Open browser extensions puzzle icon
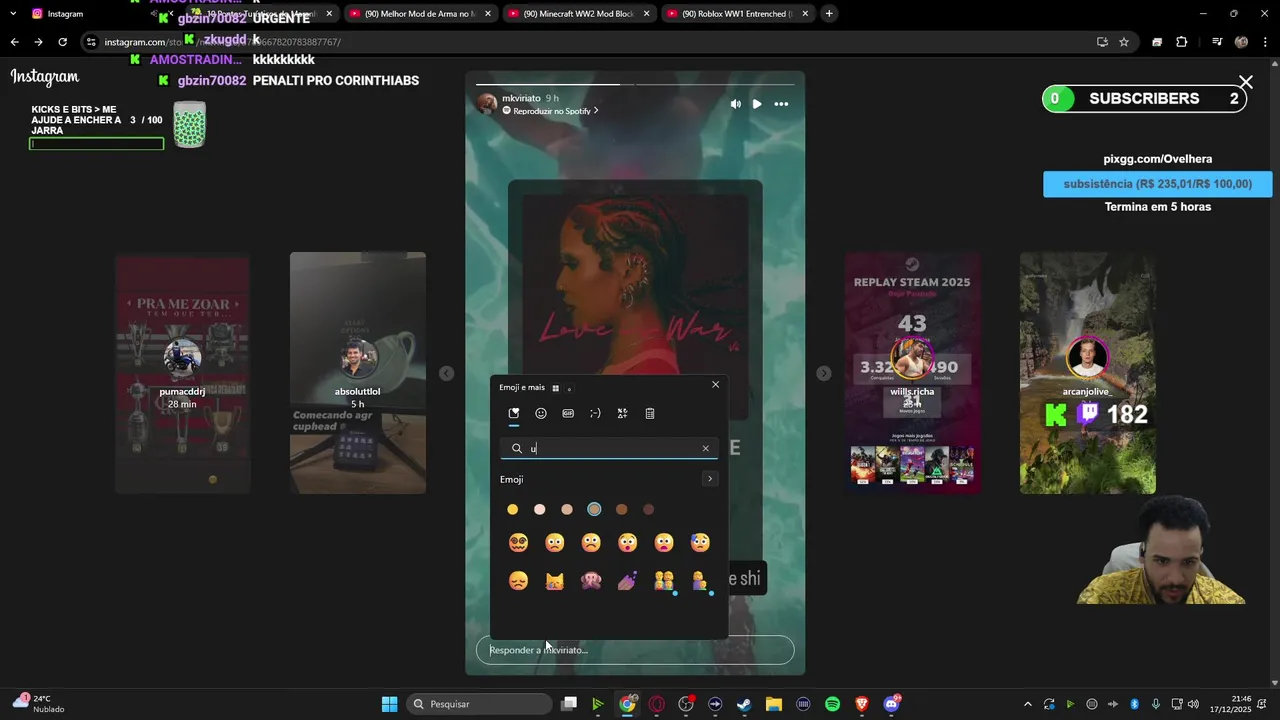The height and width of the screenshot is (720, 1280). tap(1181, 42)
